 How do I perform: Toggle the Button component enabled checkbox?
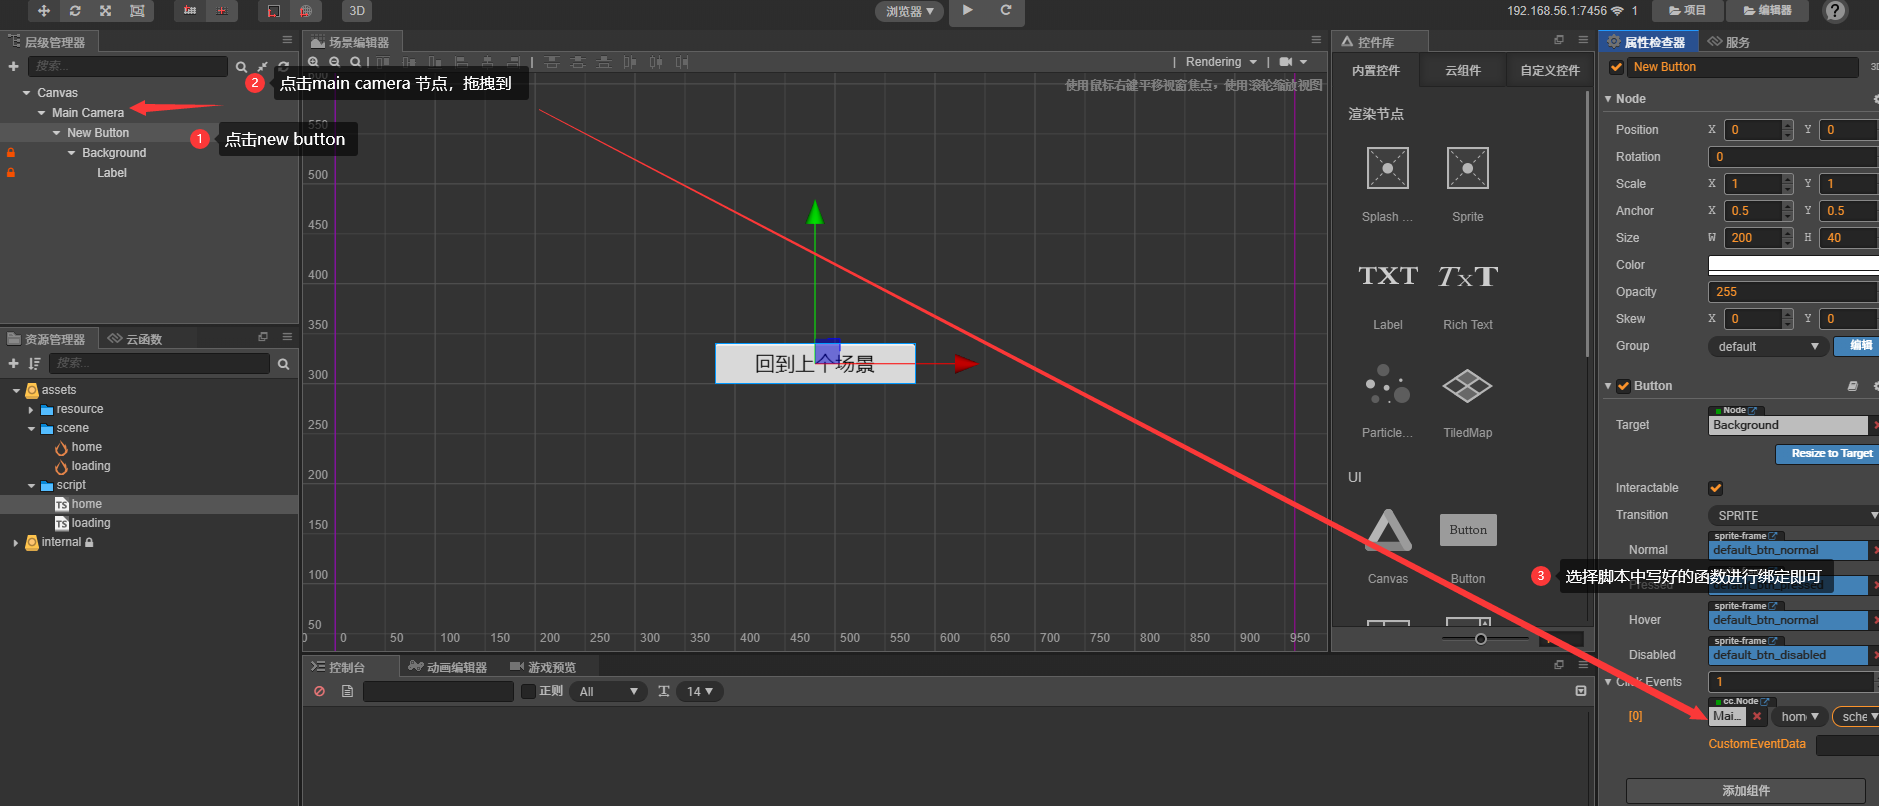(1624, 386)
